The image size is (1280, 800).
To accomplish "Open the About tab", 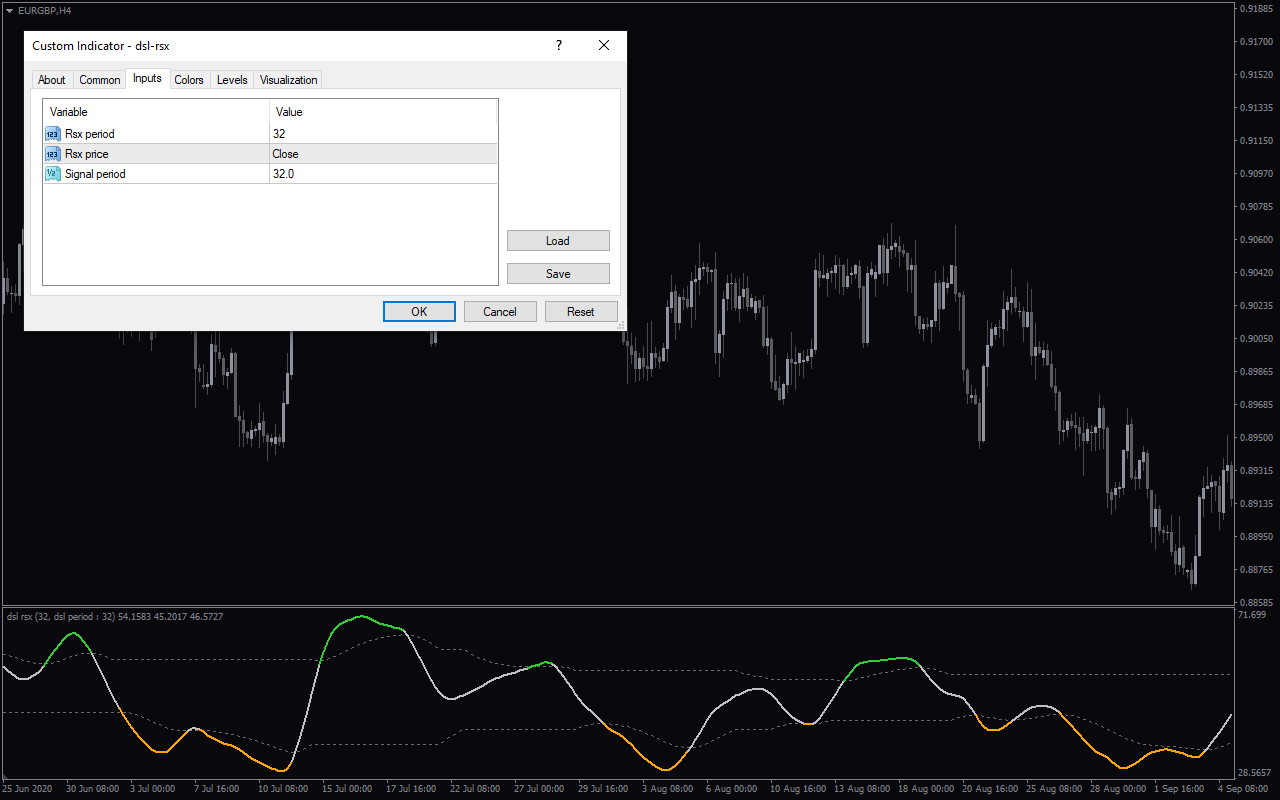I will pyautogui.click(x=52, y=80).
